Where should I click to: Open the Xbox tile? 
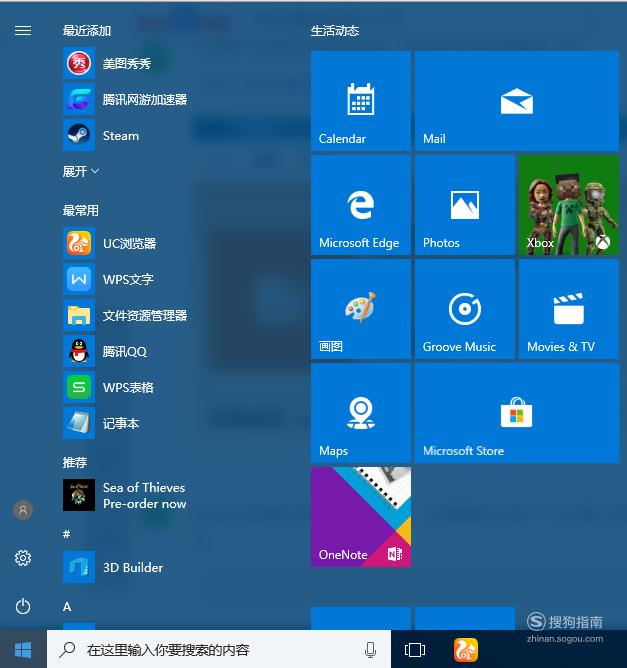pyautogui.click(x=569, y=205)
